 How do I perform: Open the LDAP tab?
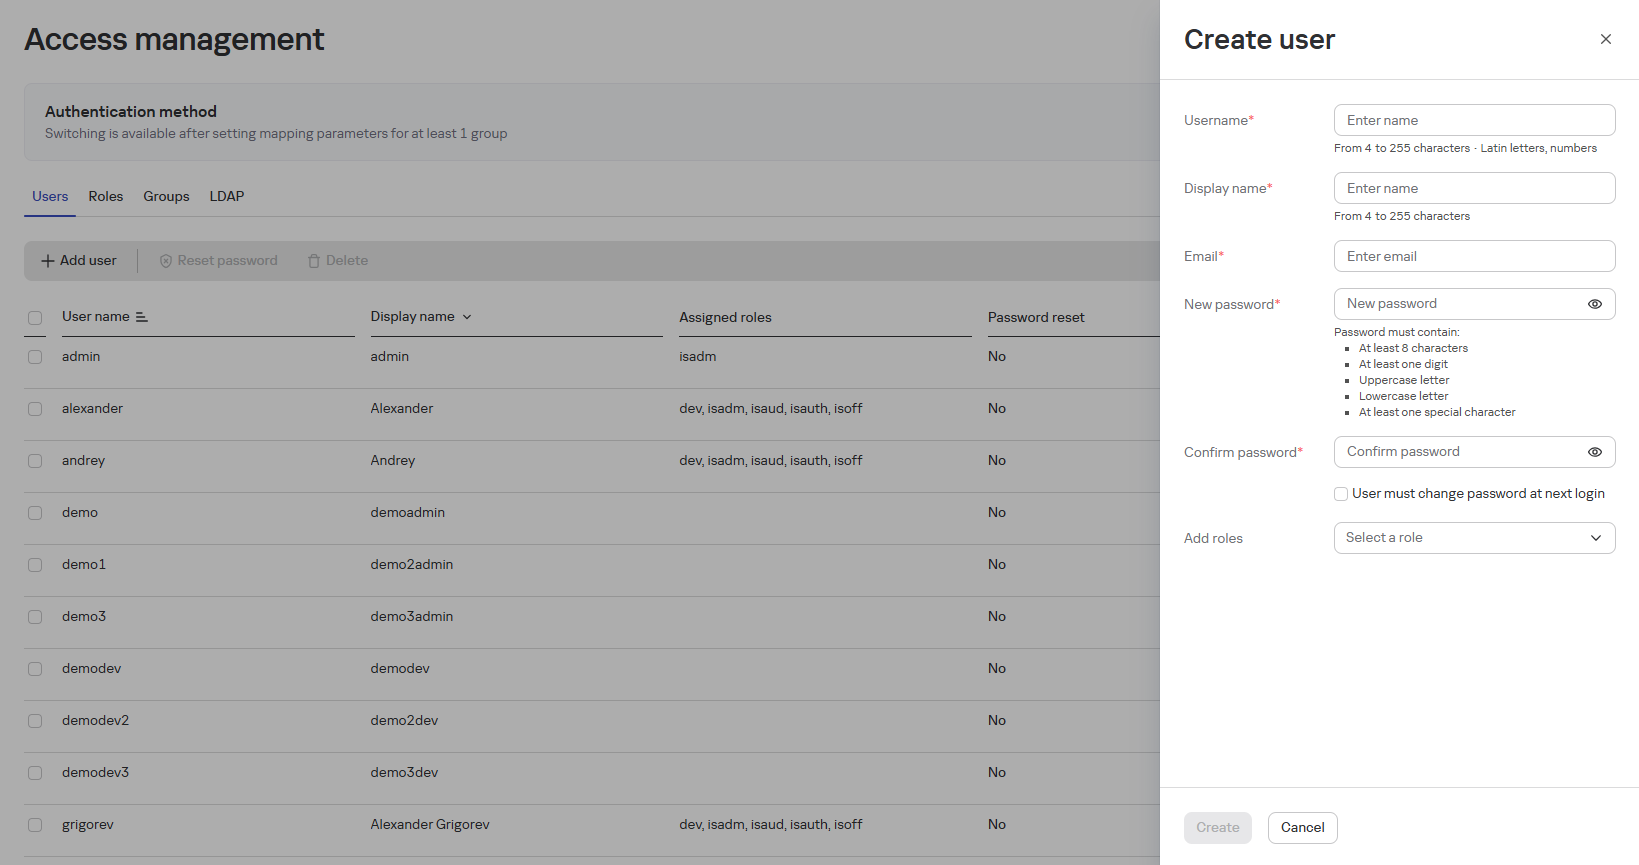coord(226,196)
